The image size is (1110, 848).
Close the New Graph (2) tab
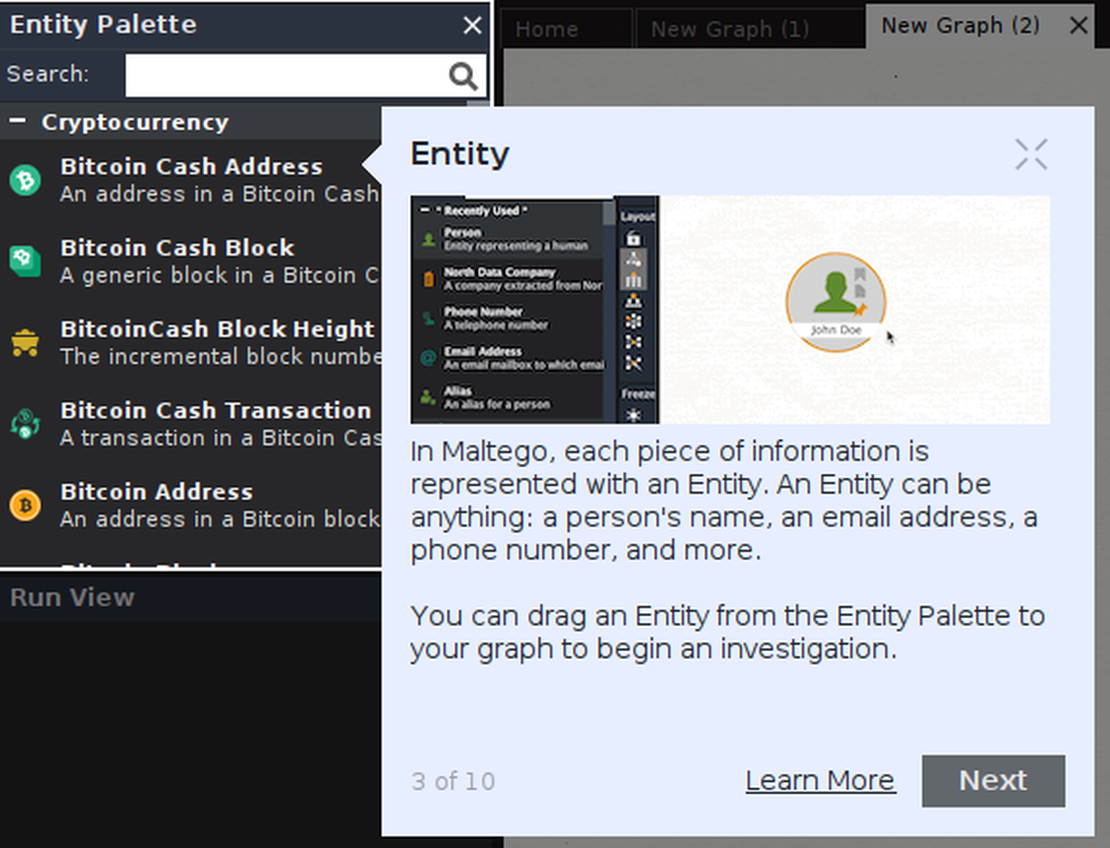[x=1079, y=26]
